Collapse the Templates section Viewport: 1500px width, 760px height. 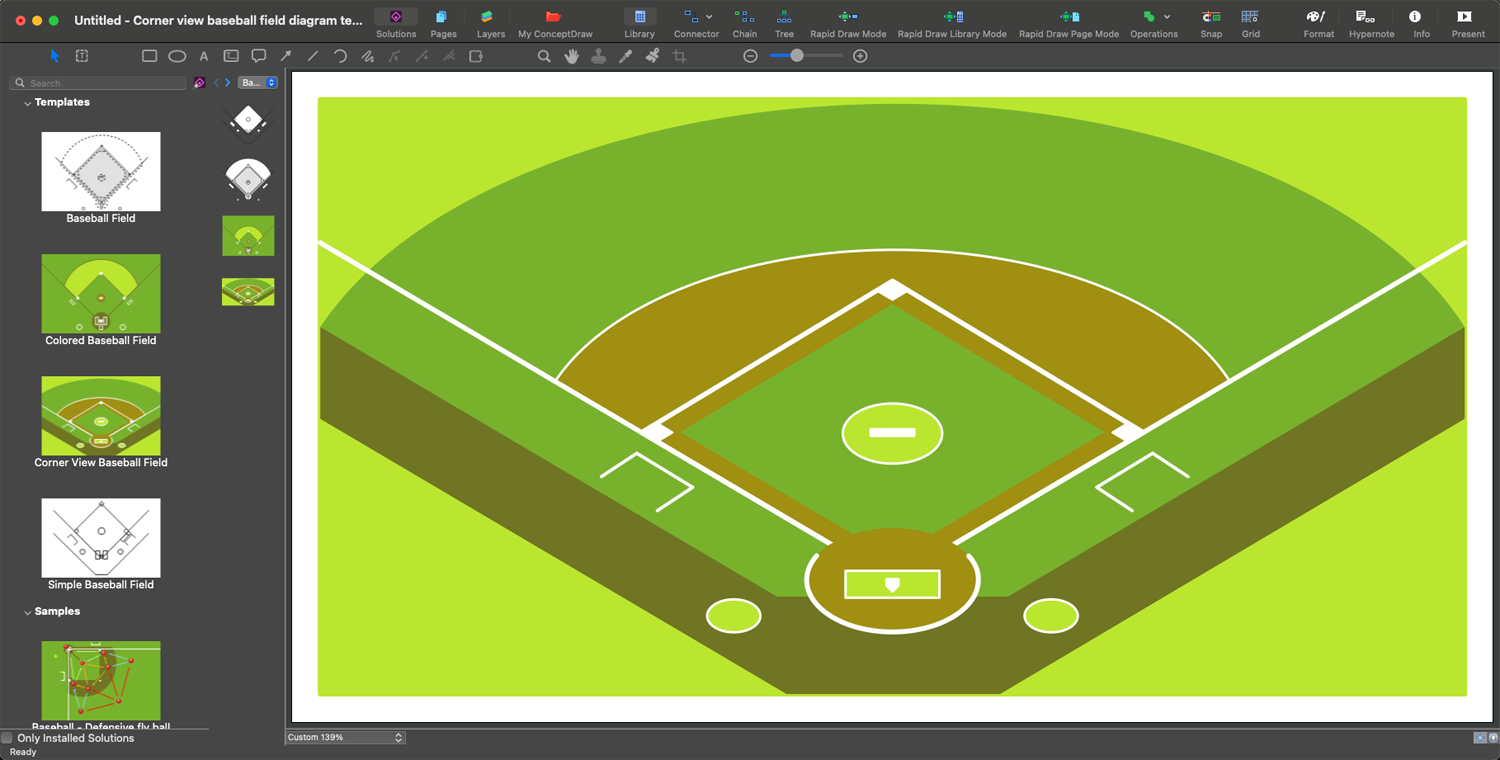(27, 103)
